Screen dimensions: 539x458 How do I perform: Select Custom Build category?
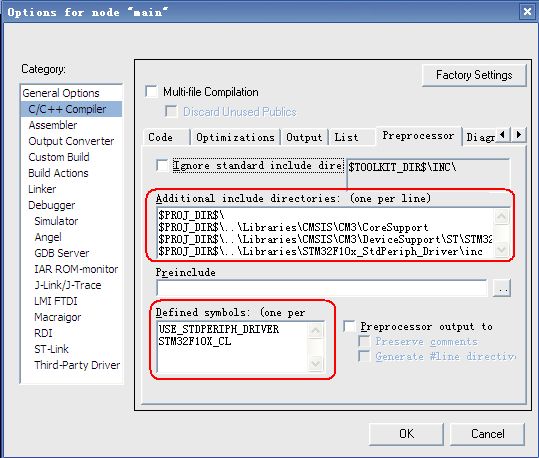(59, 157)
